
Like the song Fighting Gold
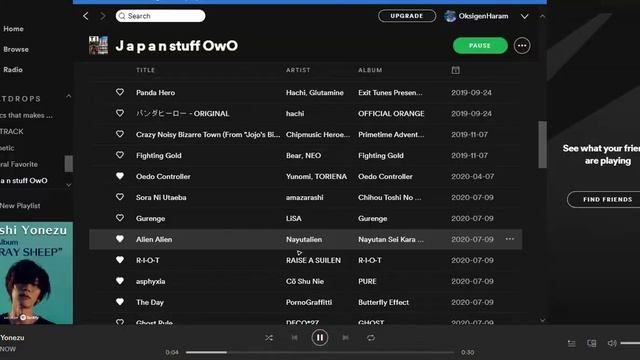[120, 155]
